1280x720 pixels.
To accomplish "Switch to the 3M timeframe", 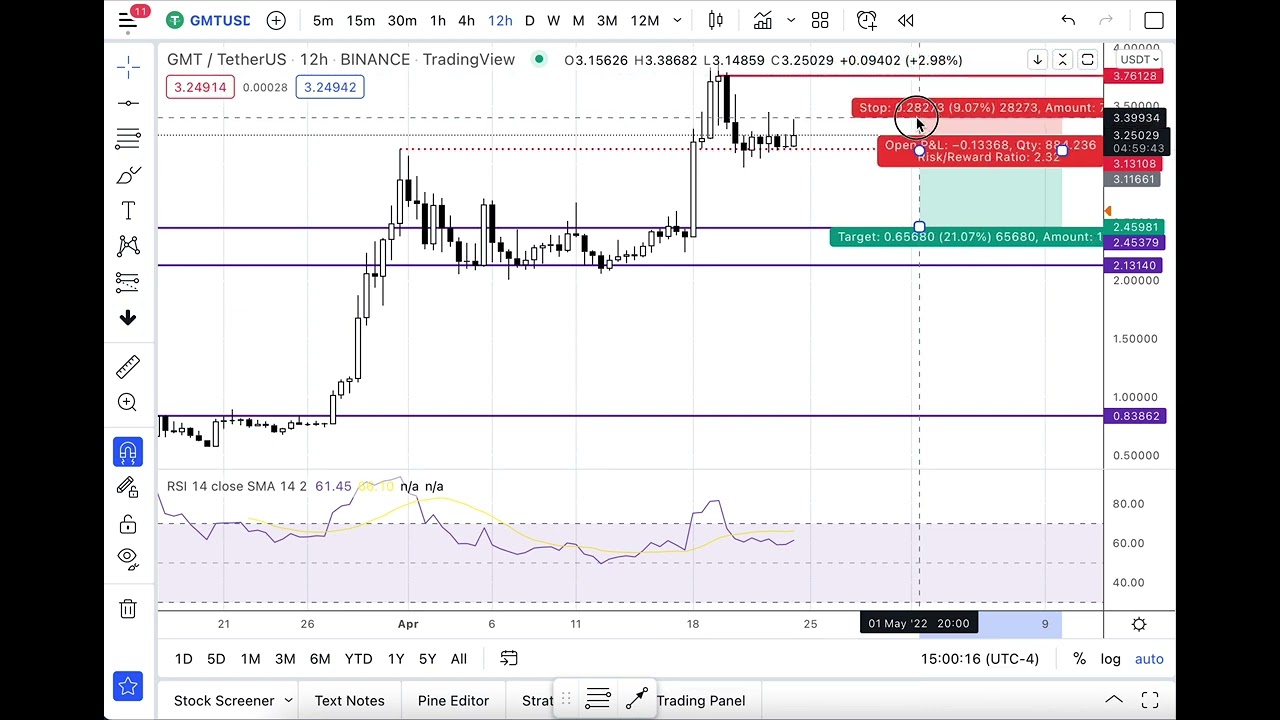I will [607, 20].
